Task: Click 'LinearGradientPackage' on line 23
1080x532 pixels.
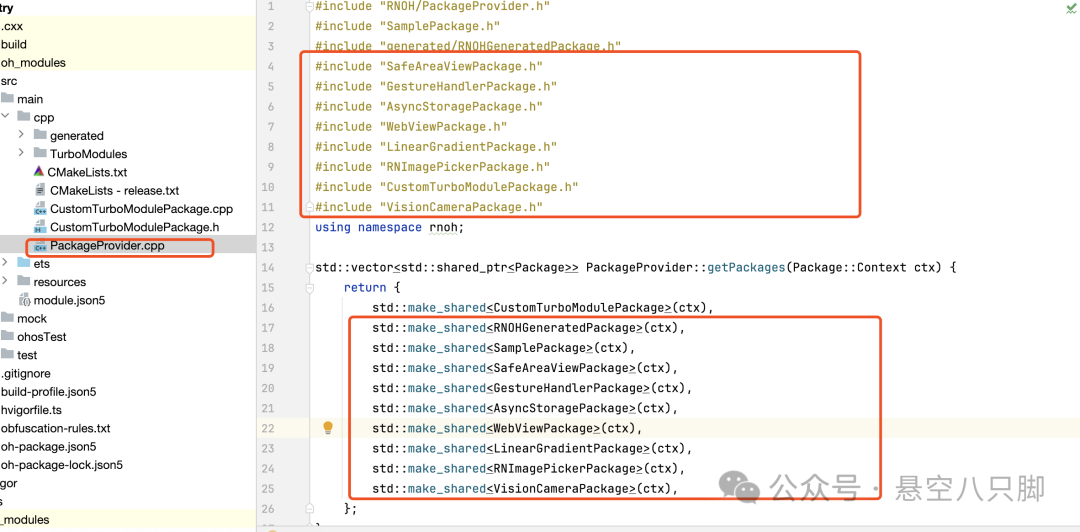Action: tap(568, 449)
